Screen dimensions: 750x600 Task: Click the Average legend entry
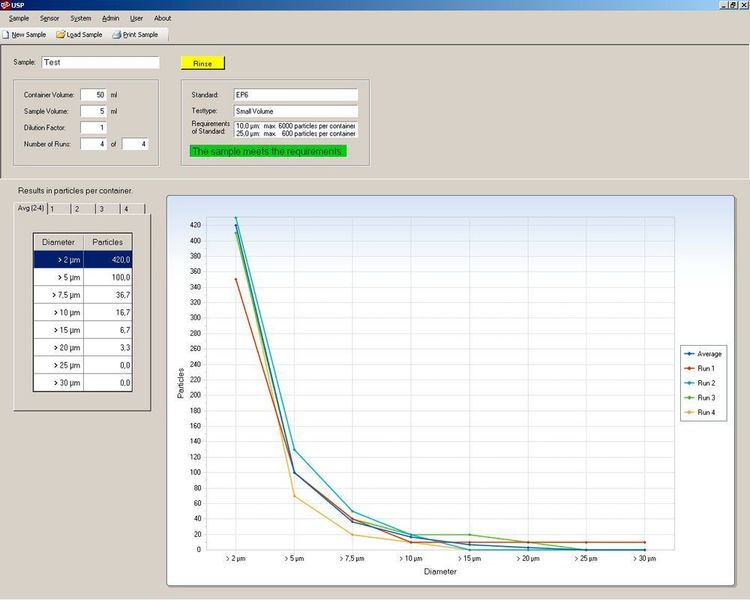703,354
